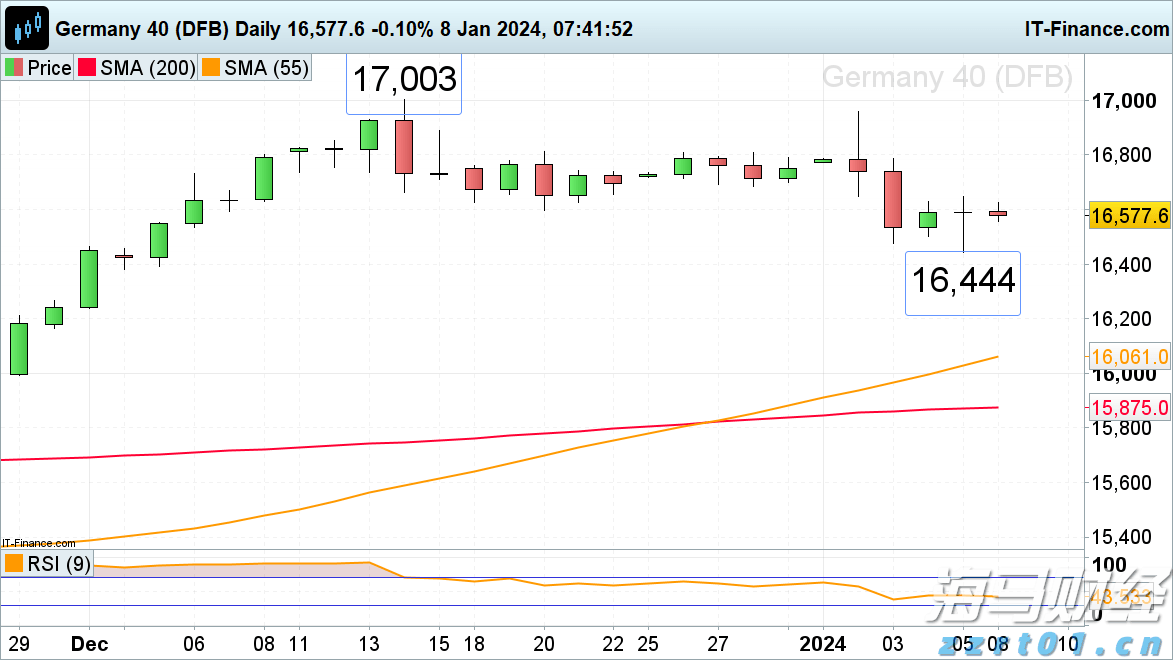Click the red 15,875.0 price tag on the right axis
1173x660 pixels.
click(1129, 407)
